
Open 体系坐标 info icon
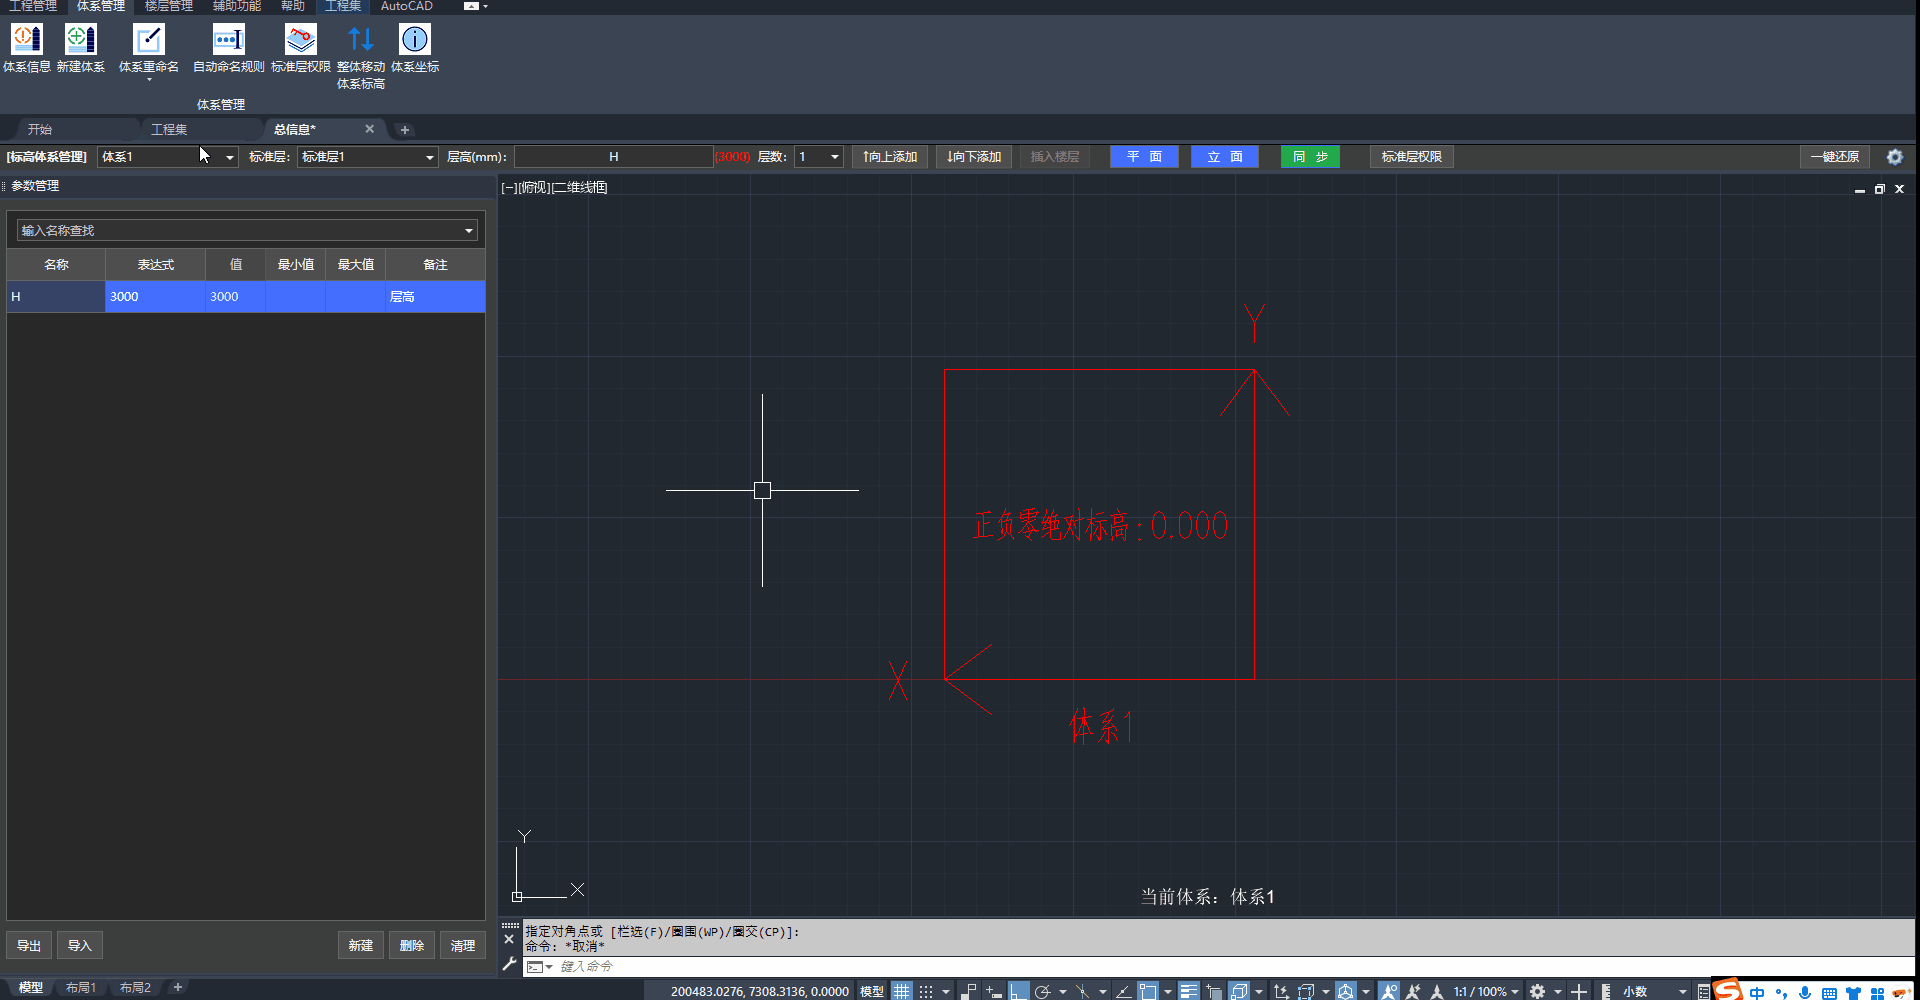[414, 40]
